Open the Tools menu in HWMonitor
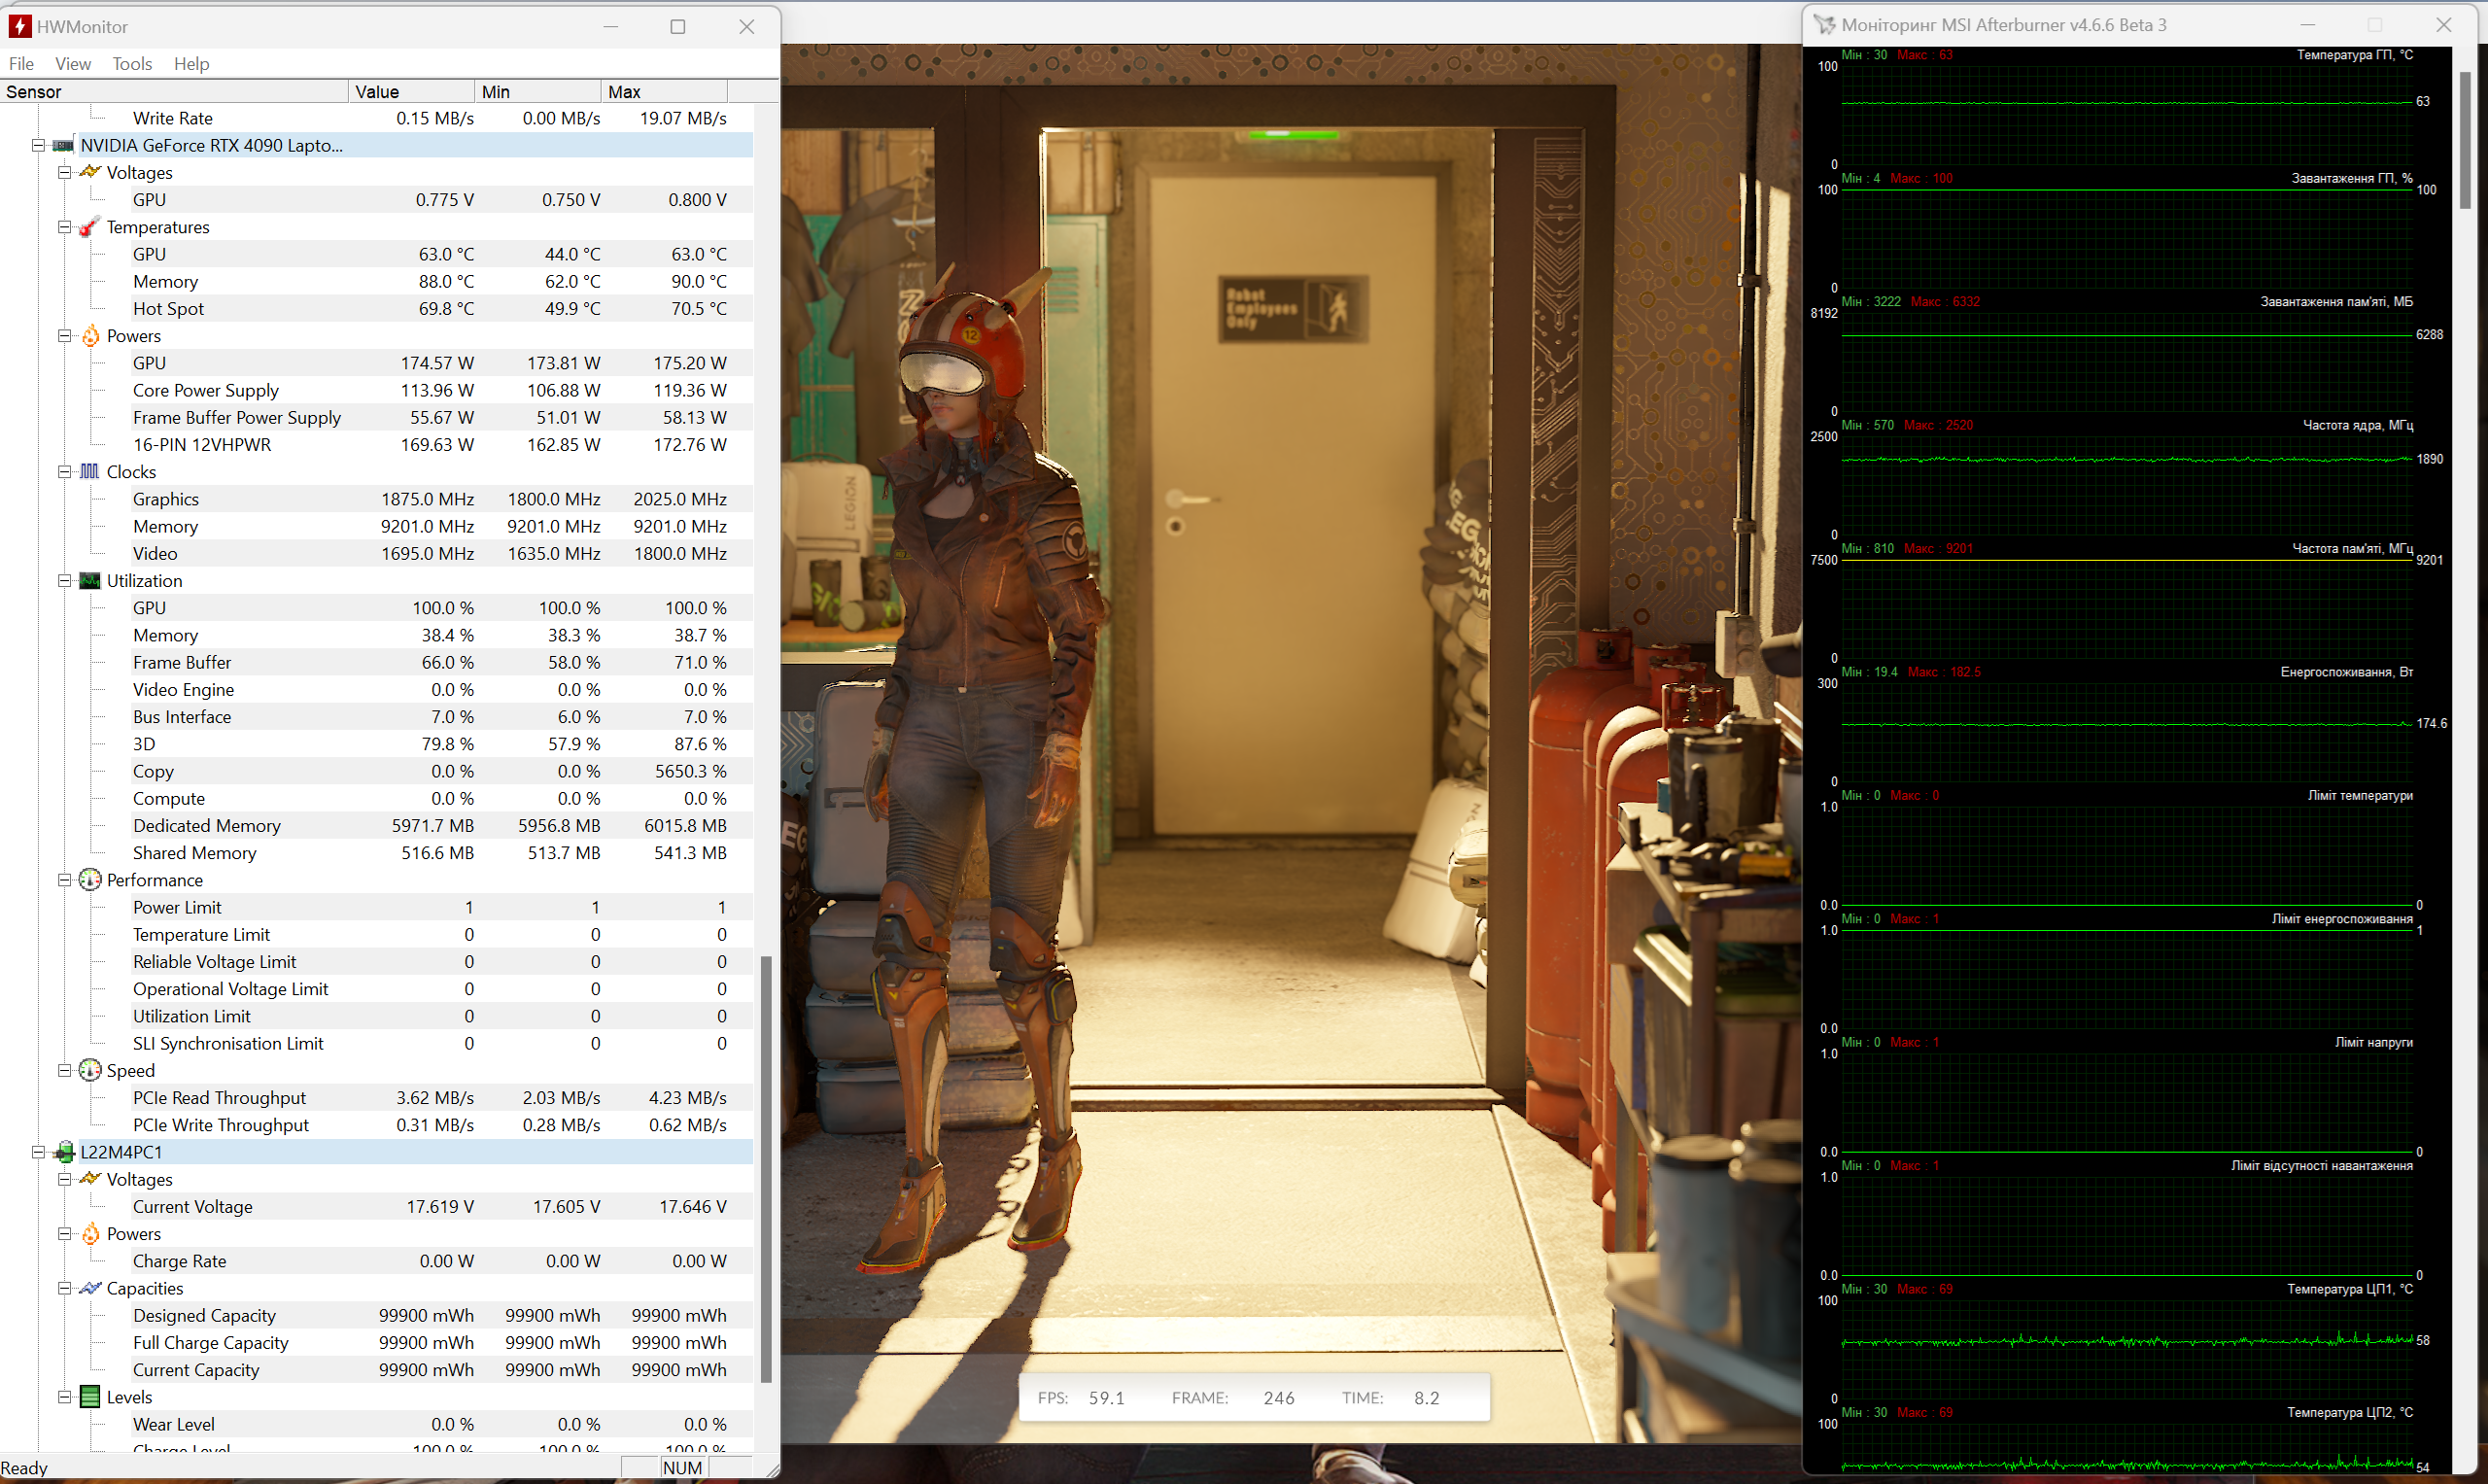 tap(132, 63)
